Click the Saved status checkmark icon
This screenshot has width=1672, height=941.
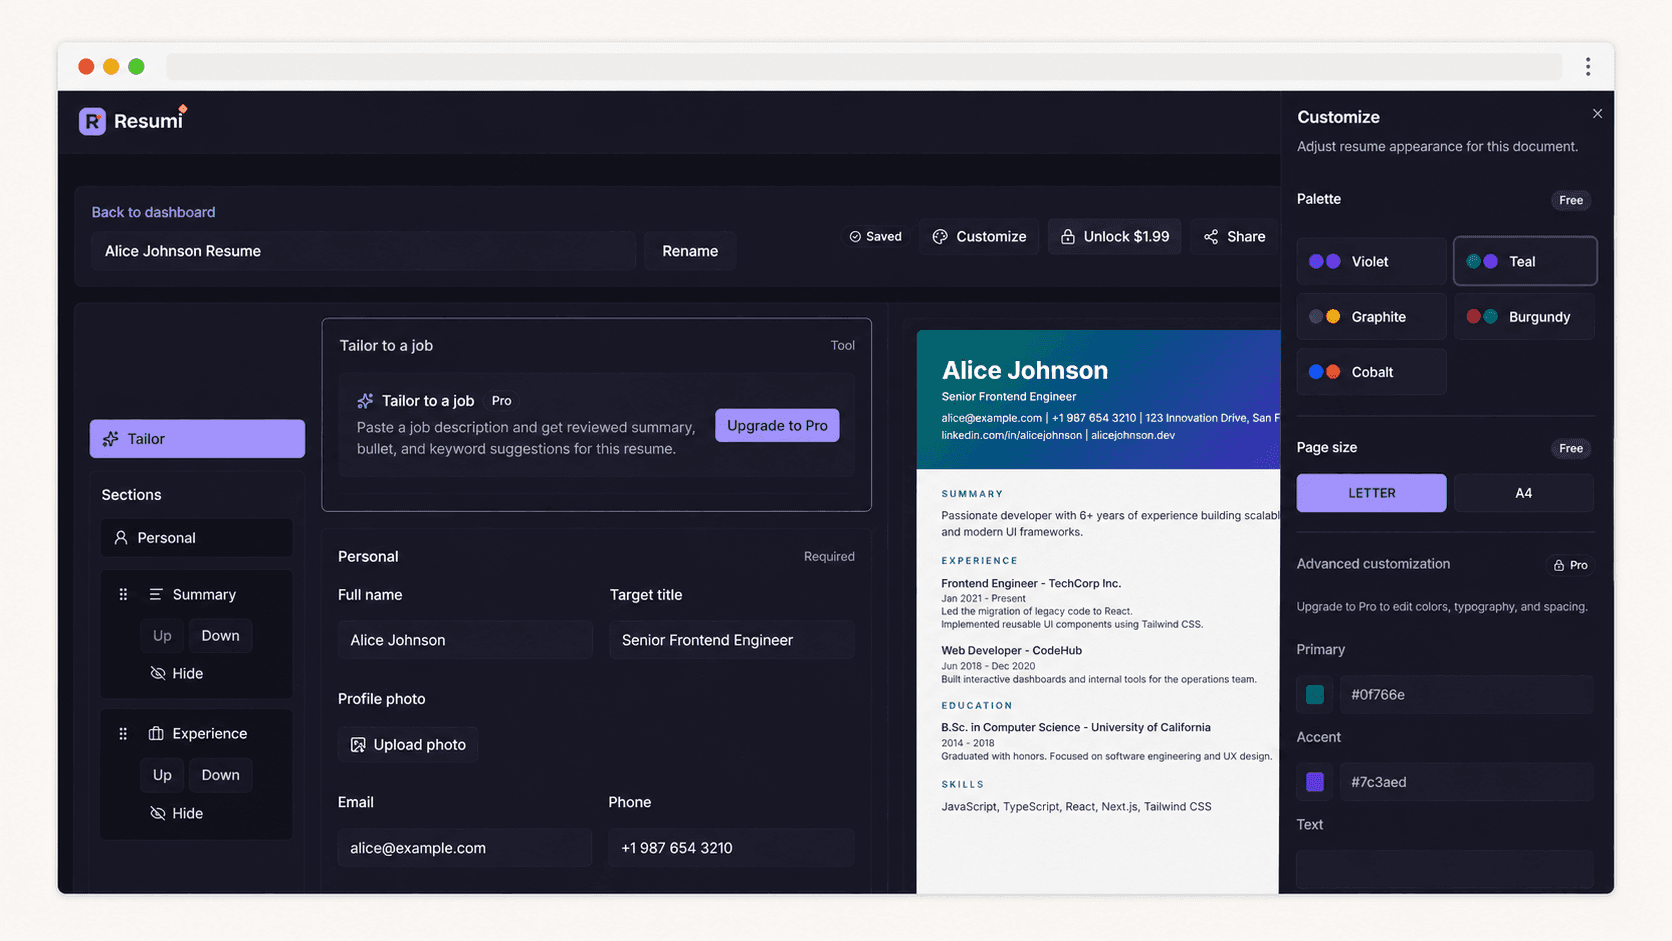click(855, 237)
